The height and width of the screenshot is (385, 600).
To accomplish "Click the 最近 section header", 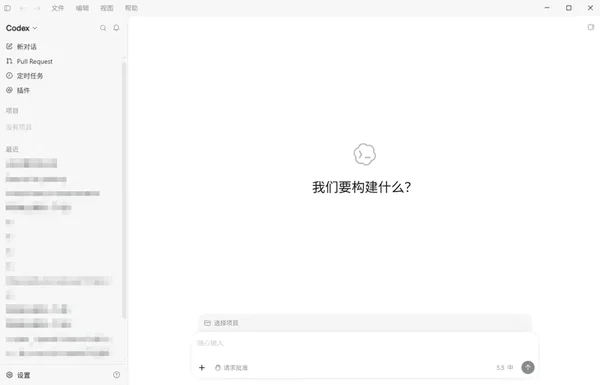I will 12,149.
